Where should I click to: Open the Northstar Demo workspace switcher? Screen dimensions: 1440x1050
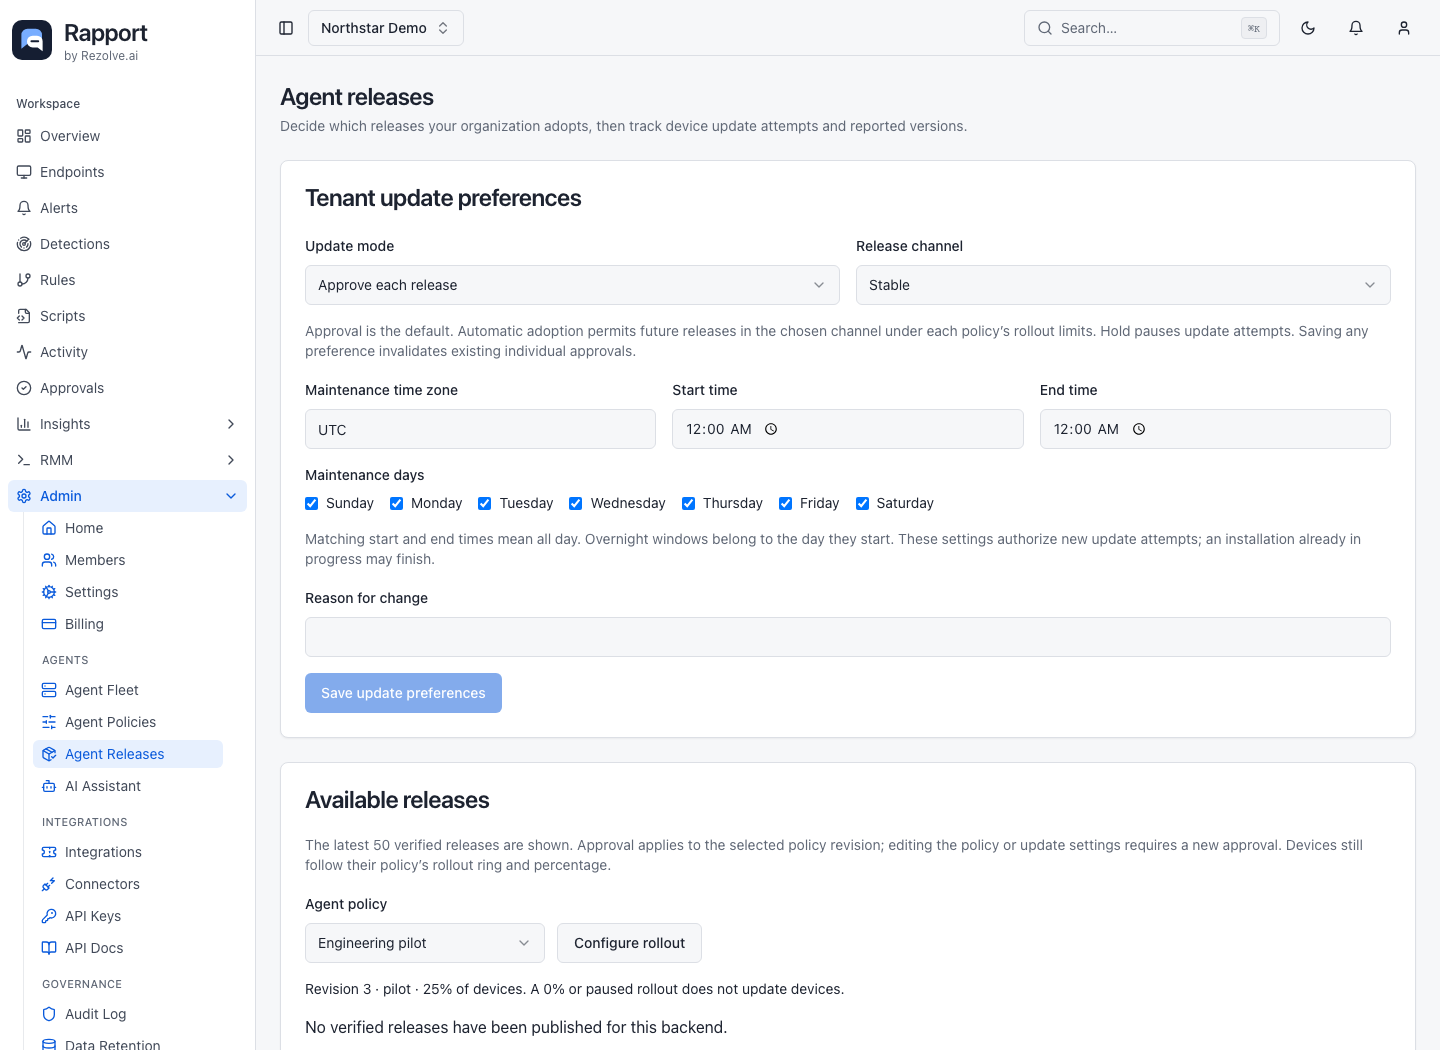click(386, 28)
